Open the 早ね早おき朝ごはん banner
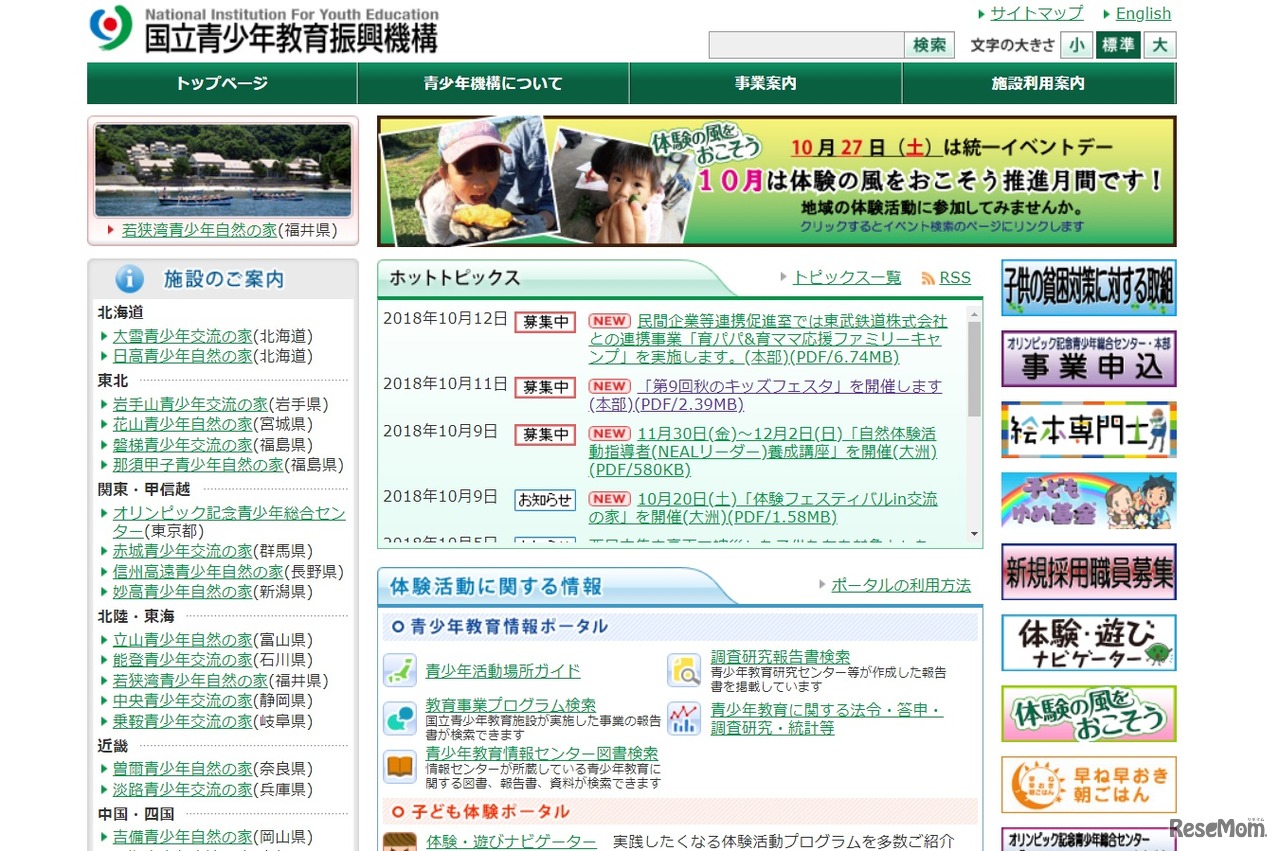The height and width of the screenshot is (851, 1280). click(x=1088, y=784)
